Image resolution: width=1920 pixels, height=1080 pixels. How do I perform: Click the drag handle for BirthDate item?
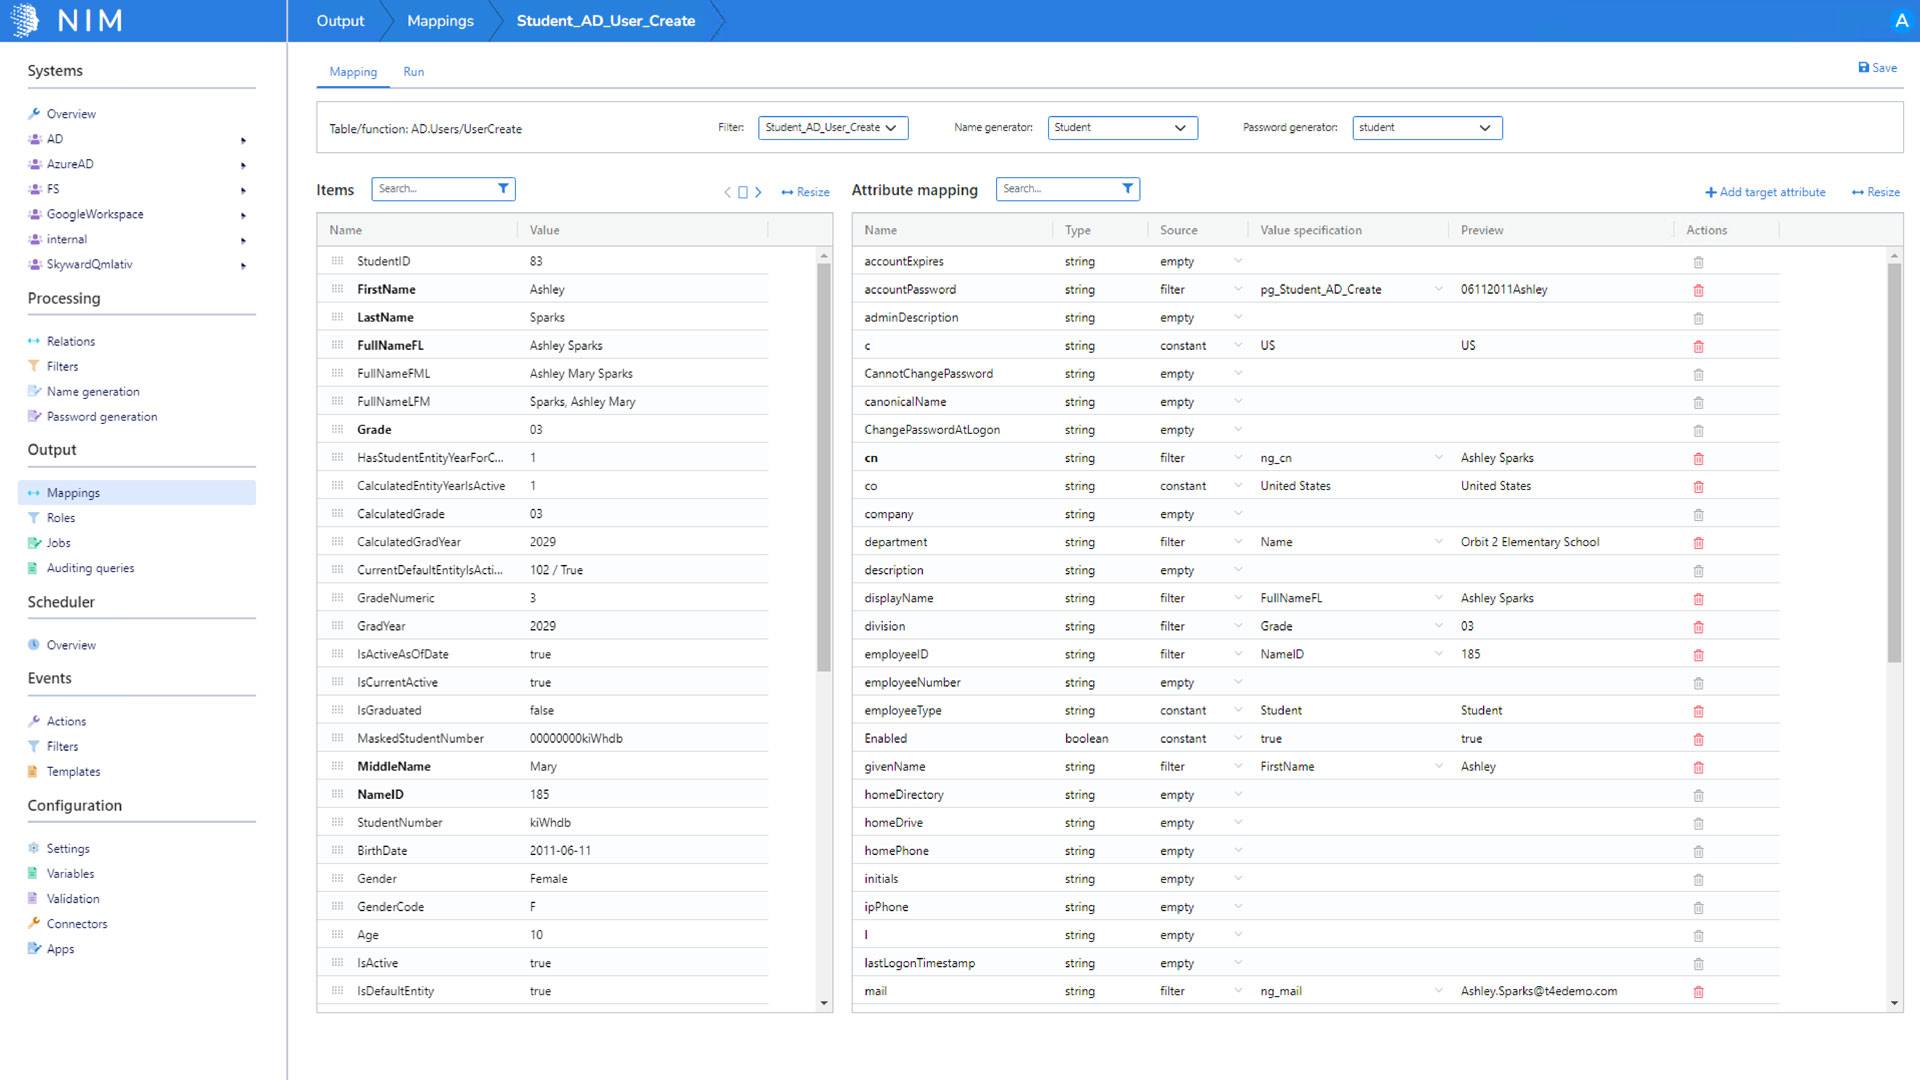click(x=337, y=850)
